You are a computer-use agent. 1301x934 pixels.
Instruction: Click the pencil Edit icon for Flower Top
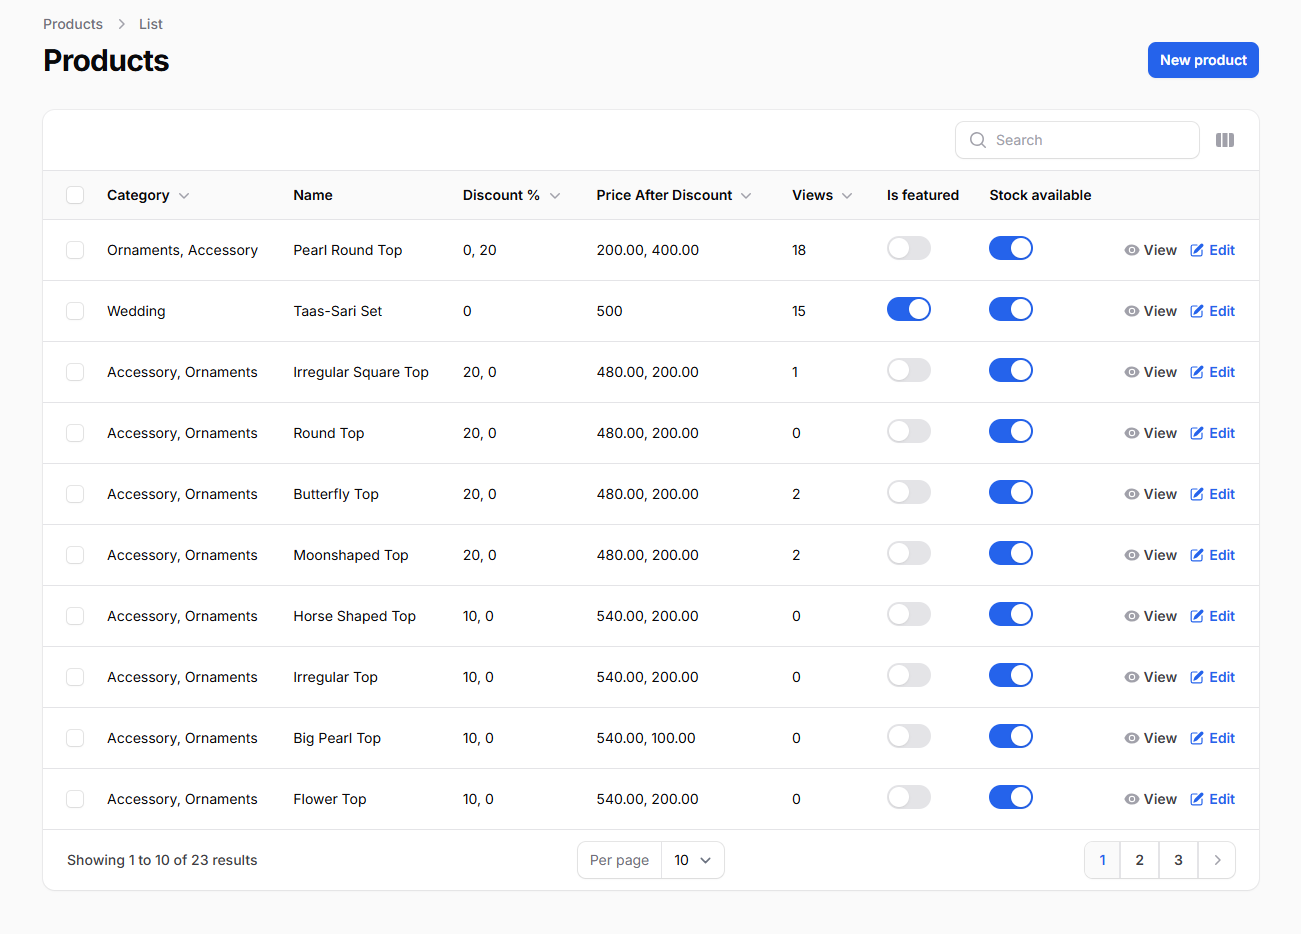pyautogui.click(x=1197, y=799)
